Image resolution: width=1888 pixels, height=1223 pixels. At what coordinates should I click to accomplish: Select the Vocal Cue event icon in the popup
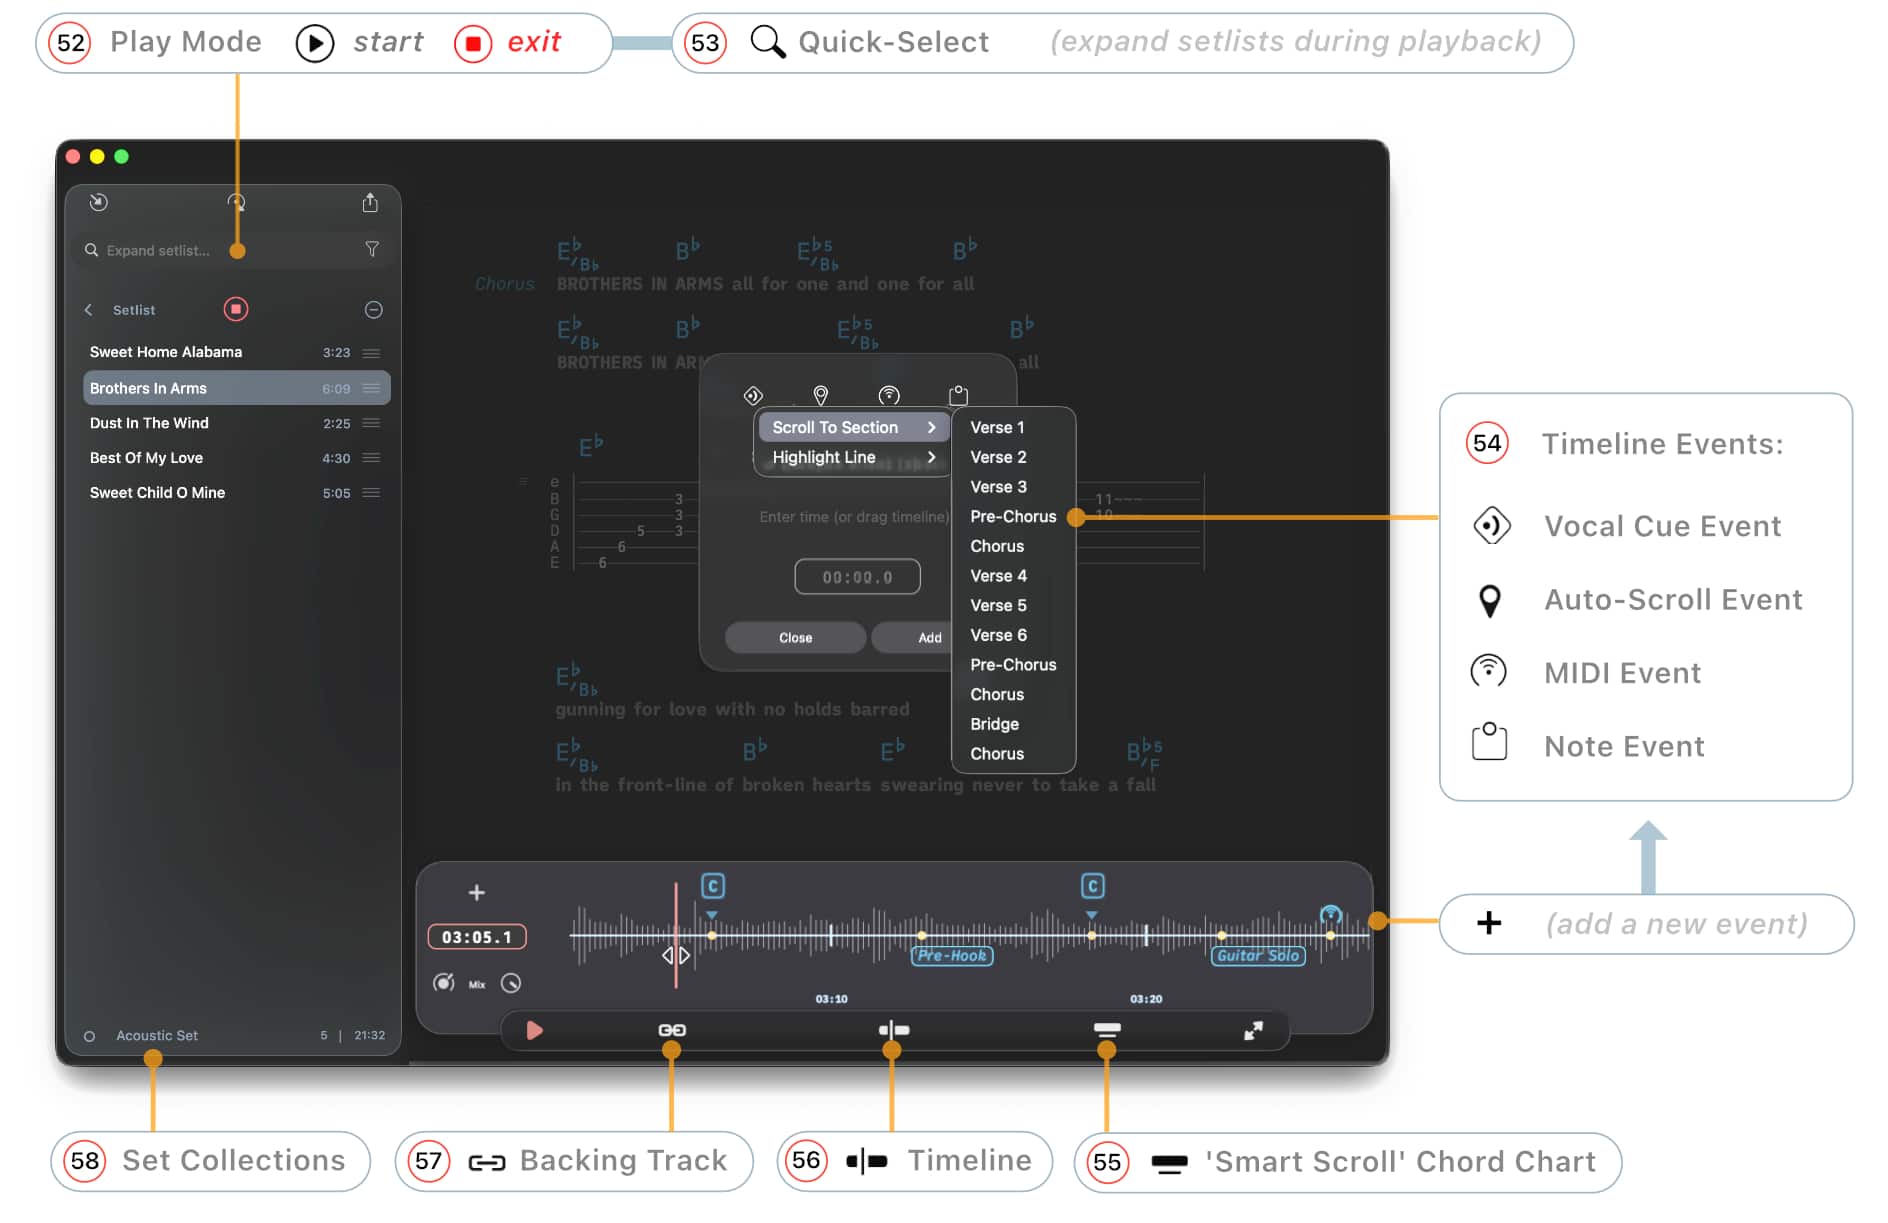pos(753,395)
